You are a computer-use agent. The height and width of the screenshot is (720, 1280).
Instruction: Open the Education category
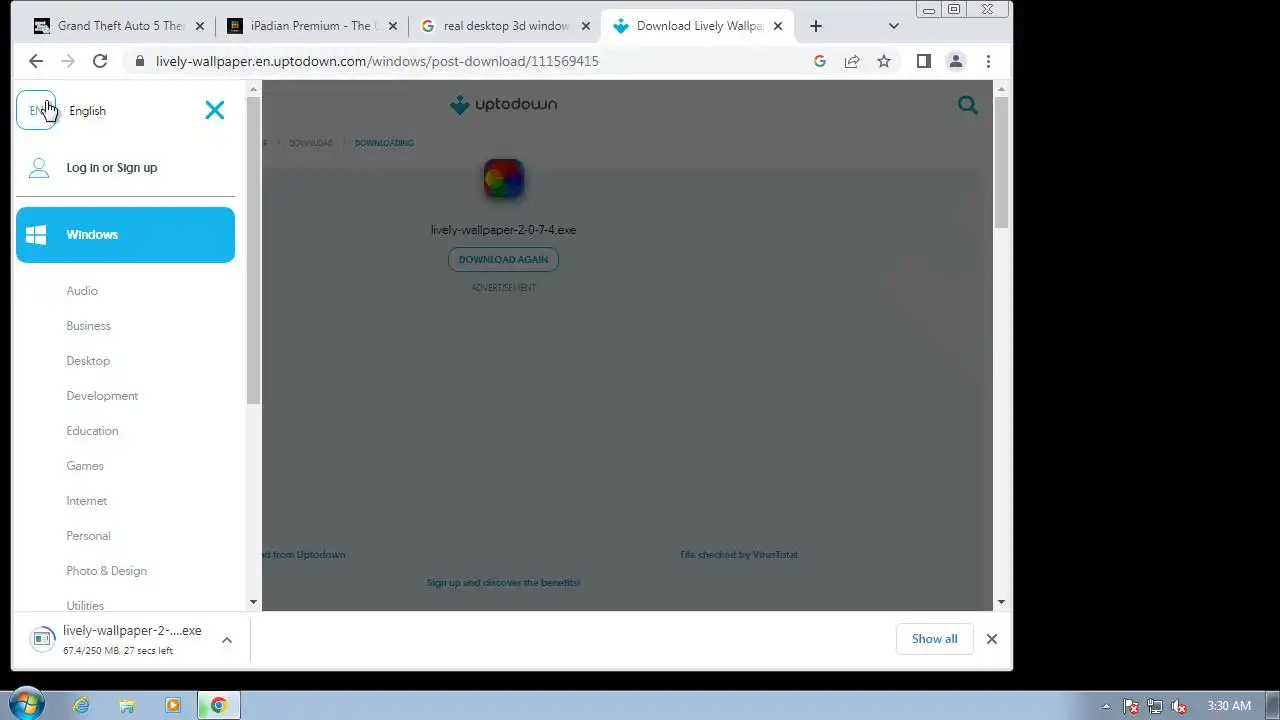[x=92, y=431]
